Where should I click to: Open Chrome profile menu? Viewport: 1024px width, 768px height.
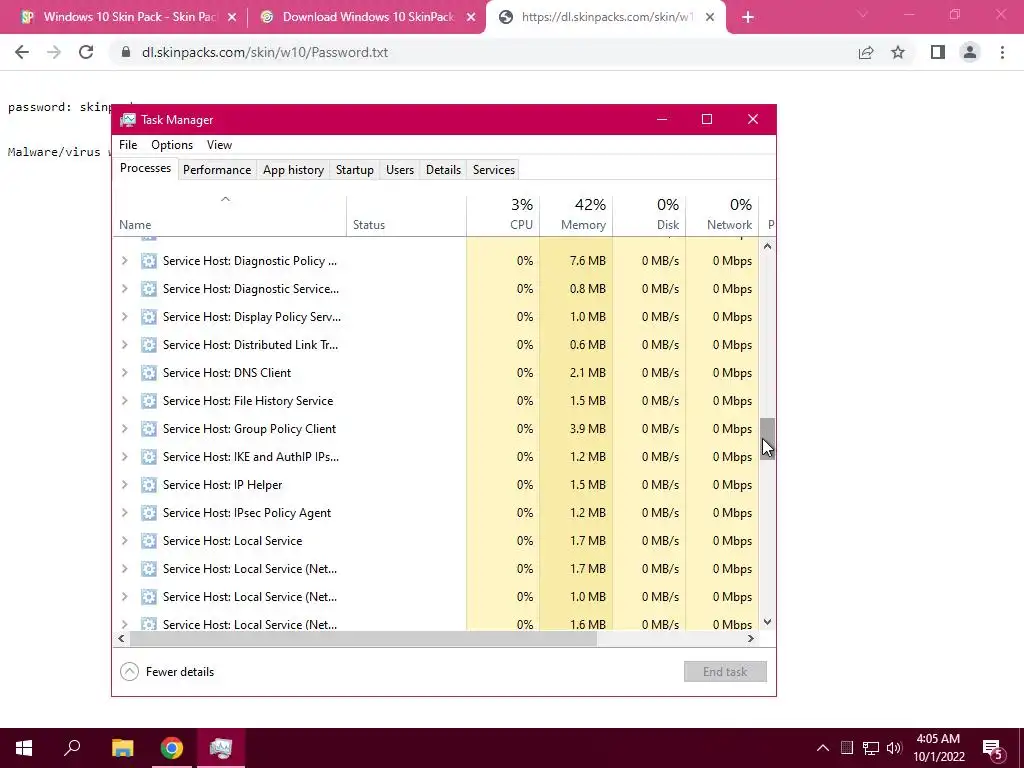(x=970, y=52)
